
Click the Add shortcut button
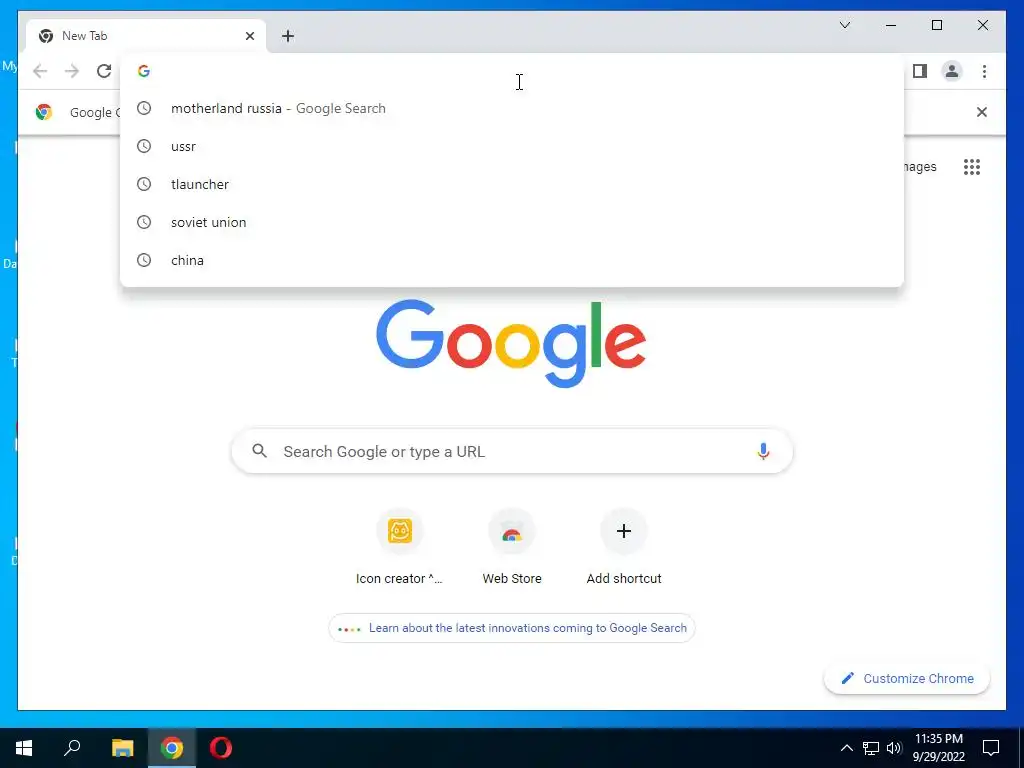point(624,548)
